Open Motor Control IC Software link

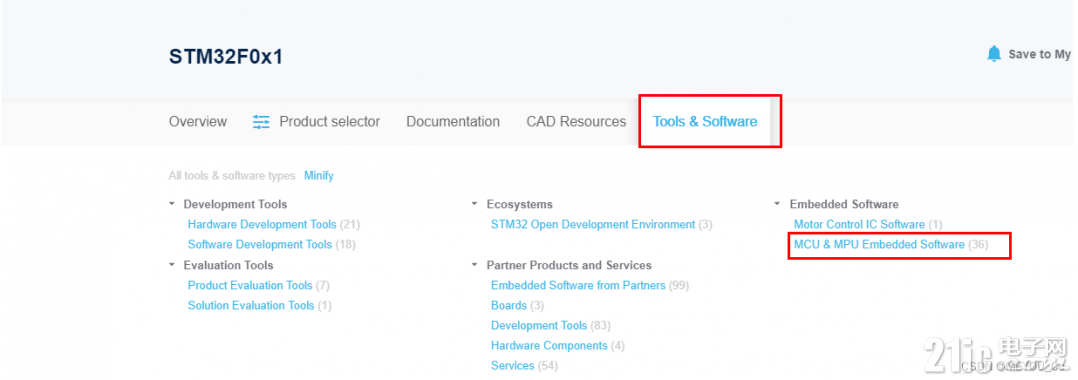click(859, 224)
